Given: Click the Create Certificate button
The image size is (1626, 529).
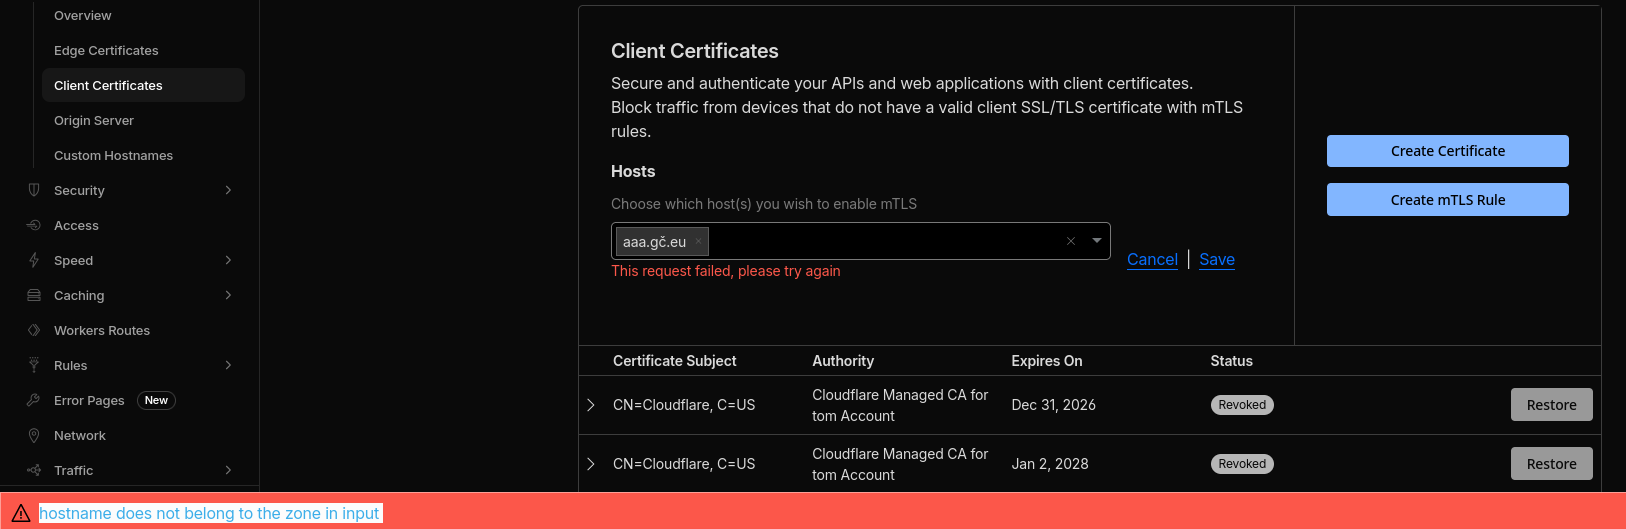Looking at the screenshot, I should (x=1448, y=151).
